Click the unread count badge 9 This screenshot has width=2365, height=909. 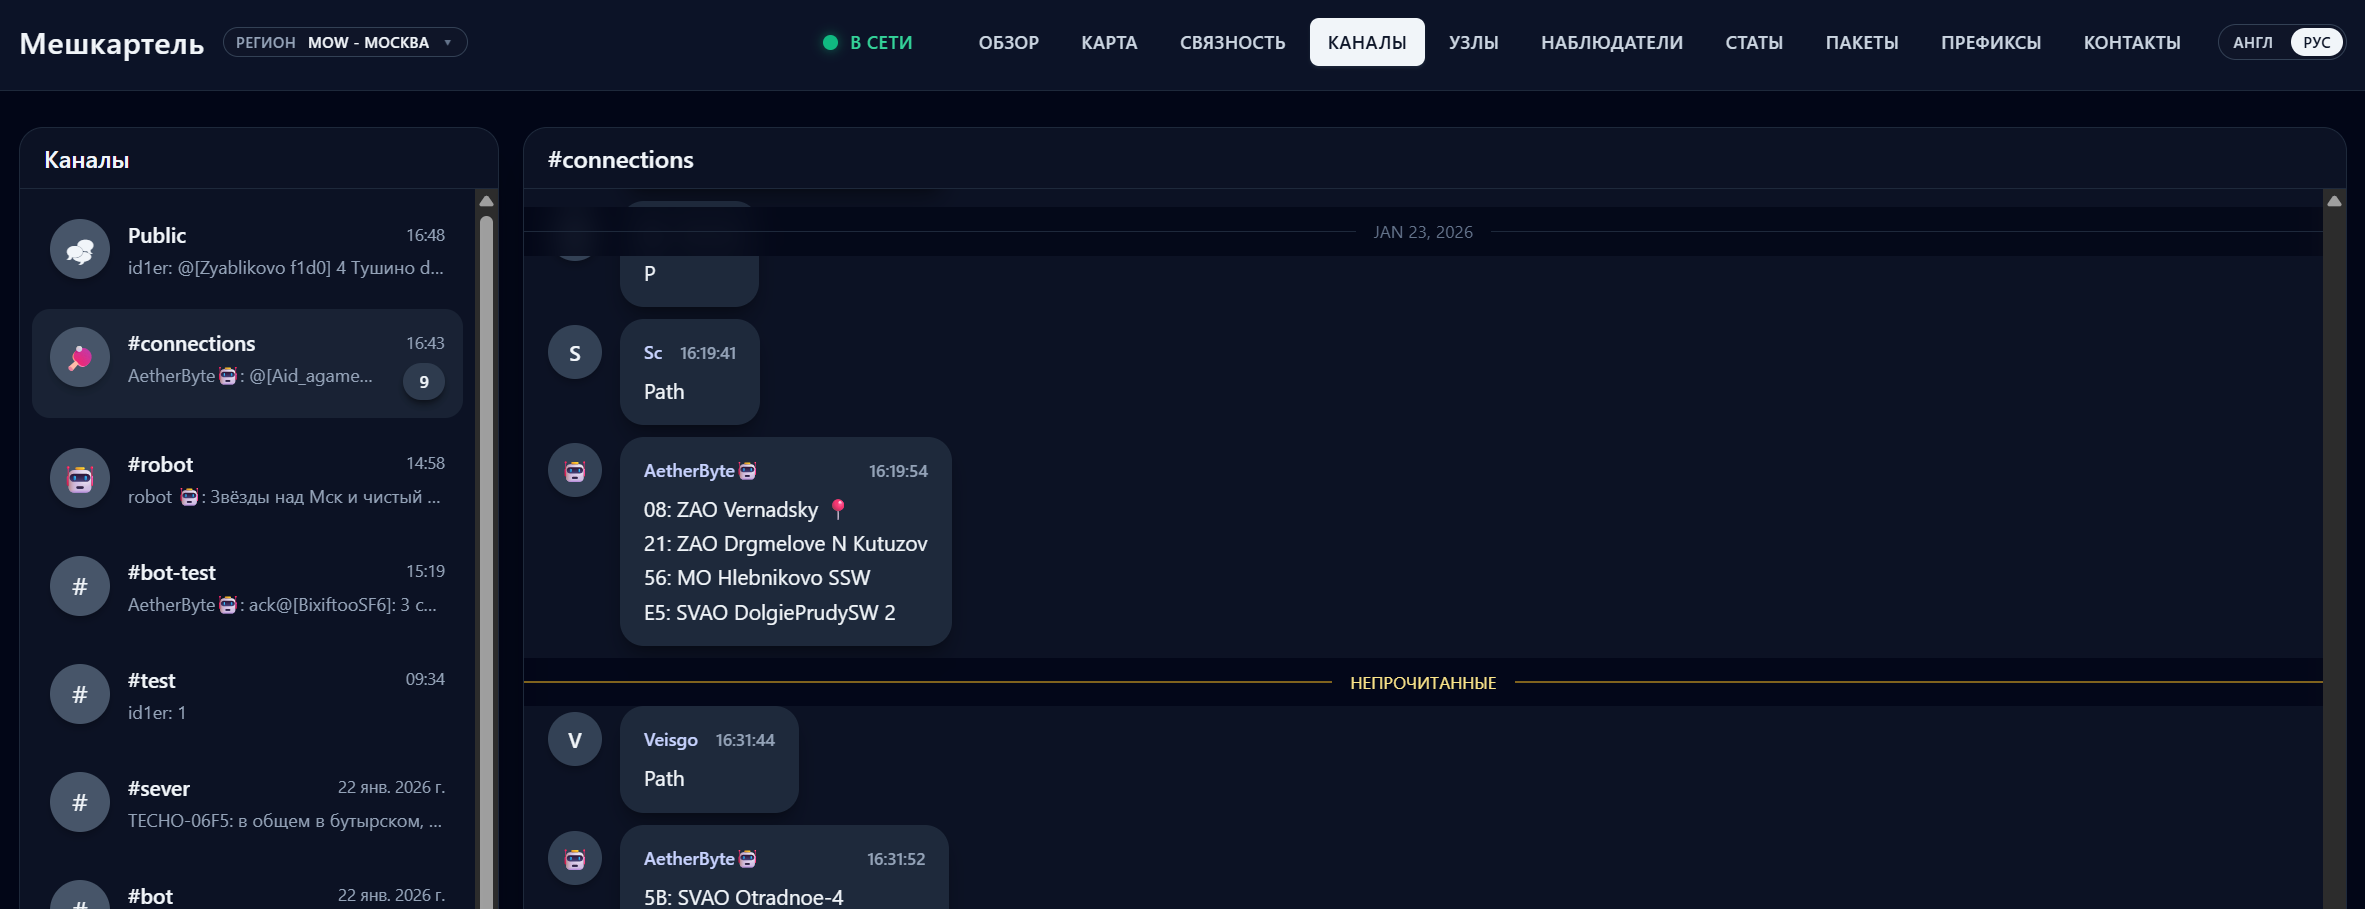pos(424,382)
